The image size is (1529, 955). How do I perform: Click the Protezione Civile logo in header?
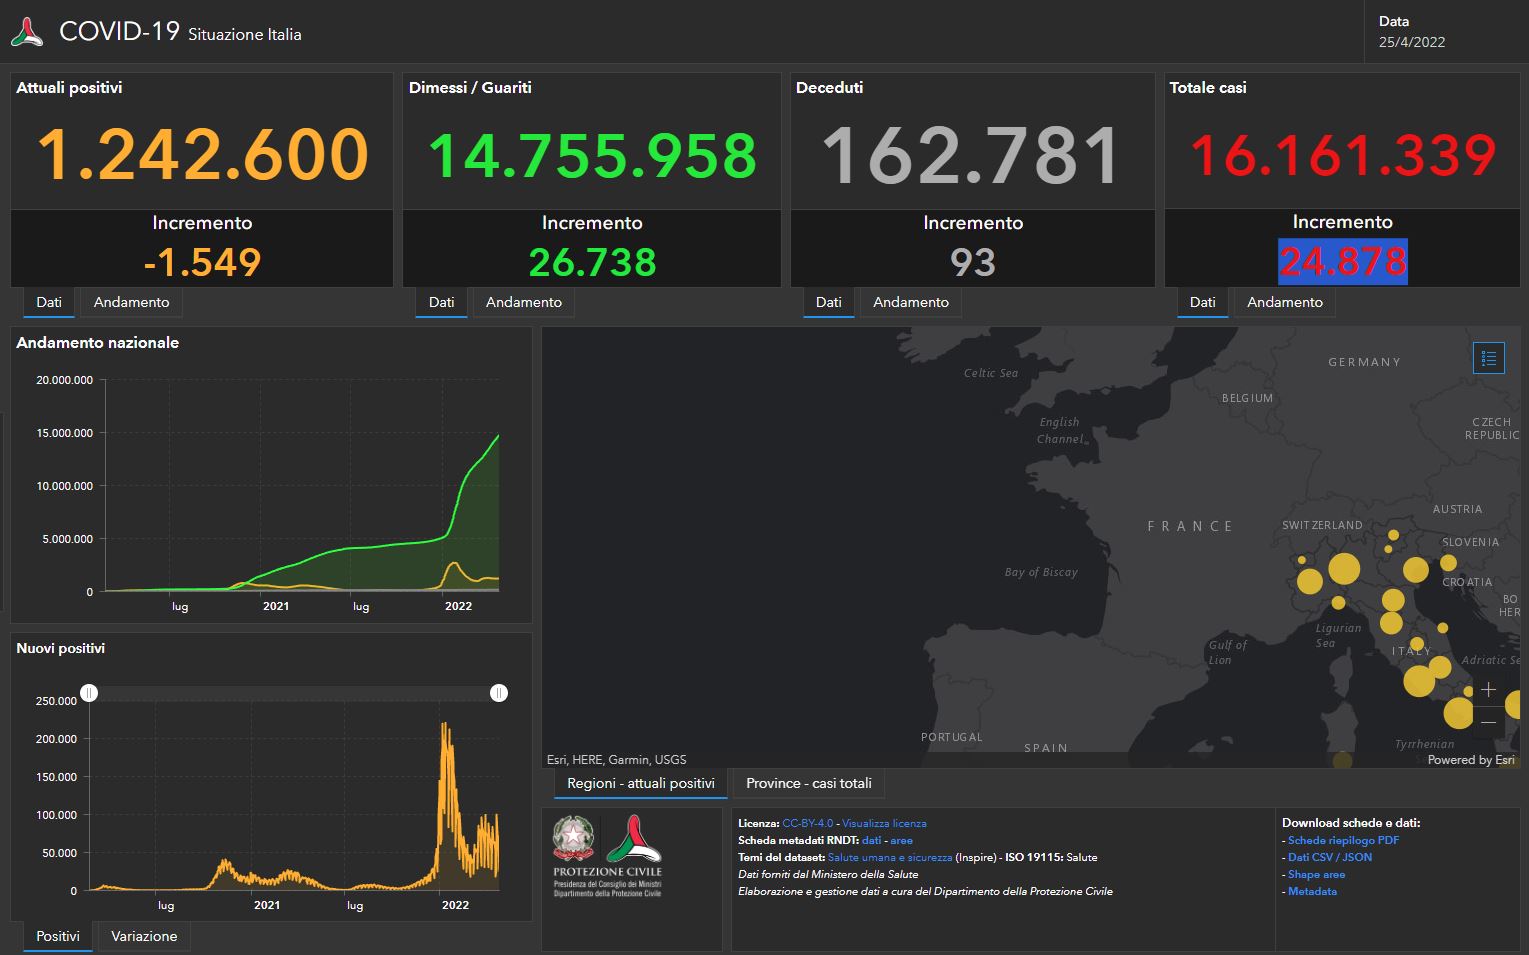click(27, 32)
